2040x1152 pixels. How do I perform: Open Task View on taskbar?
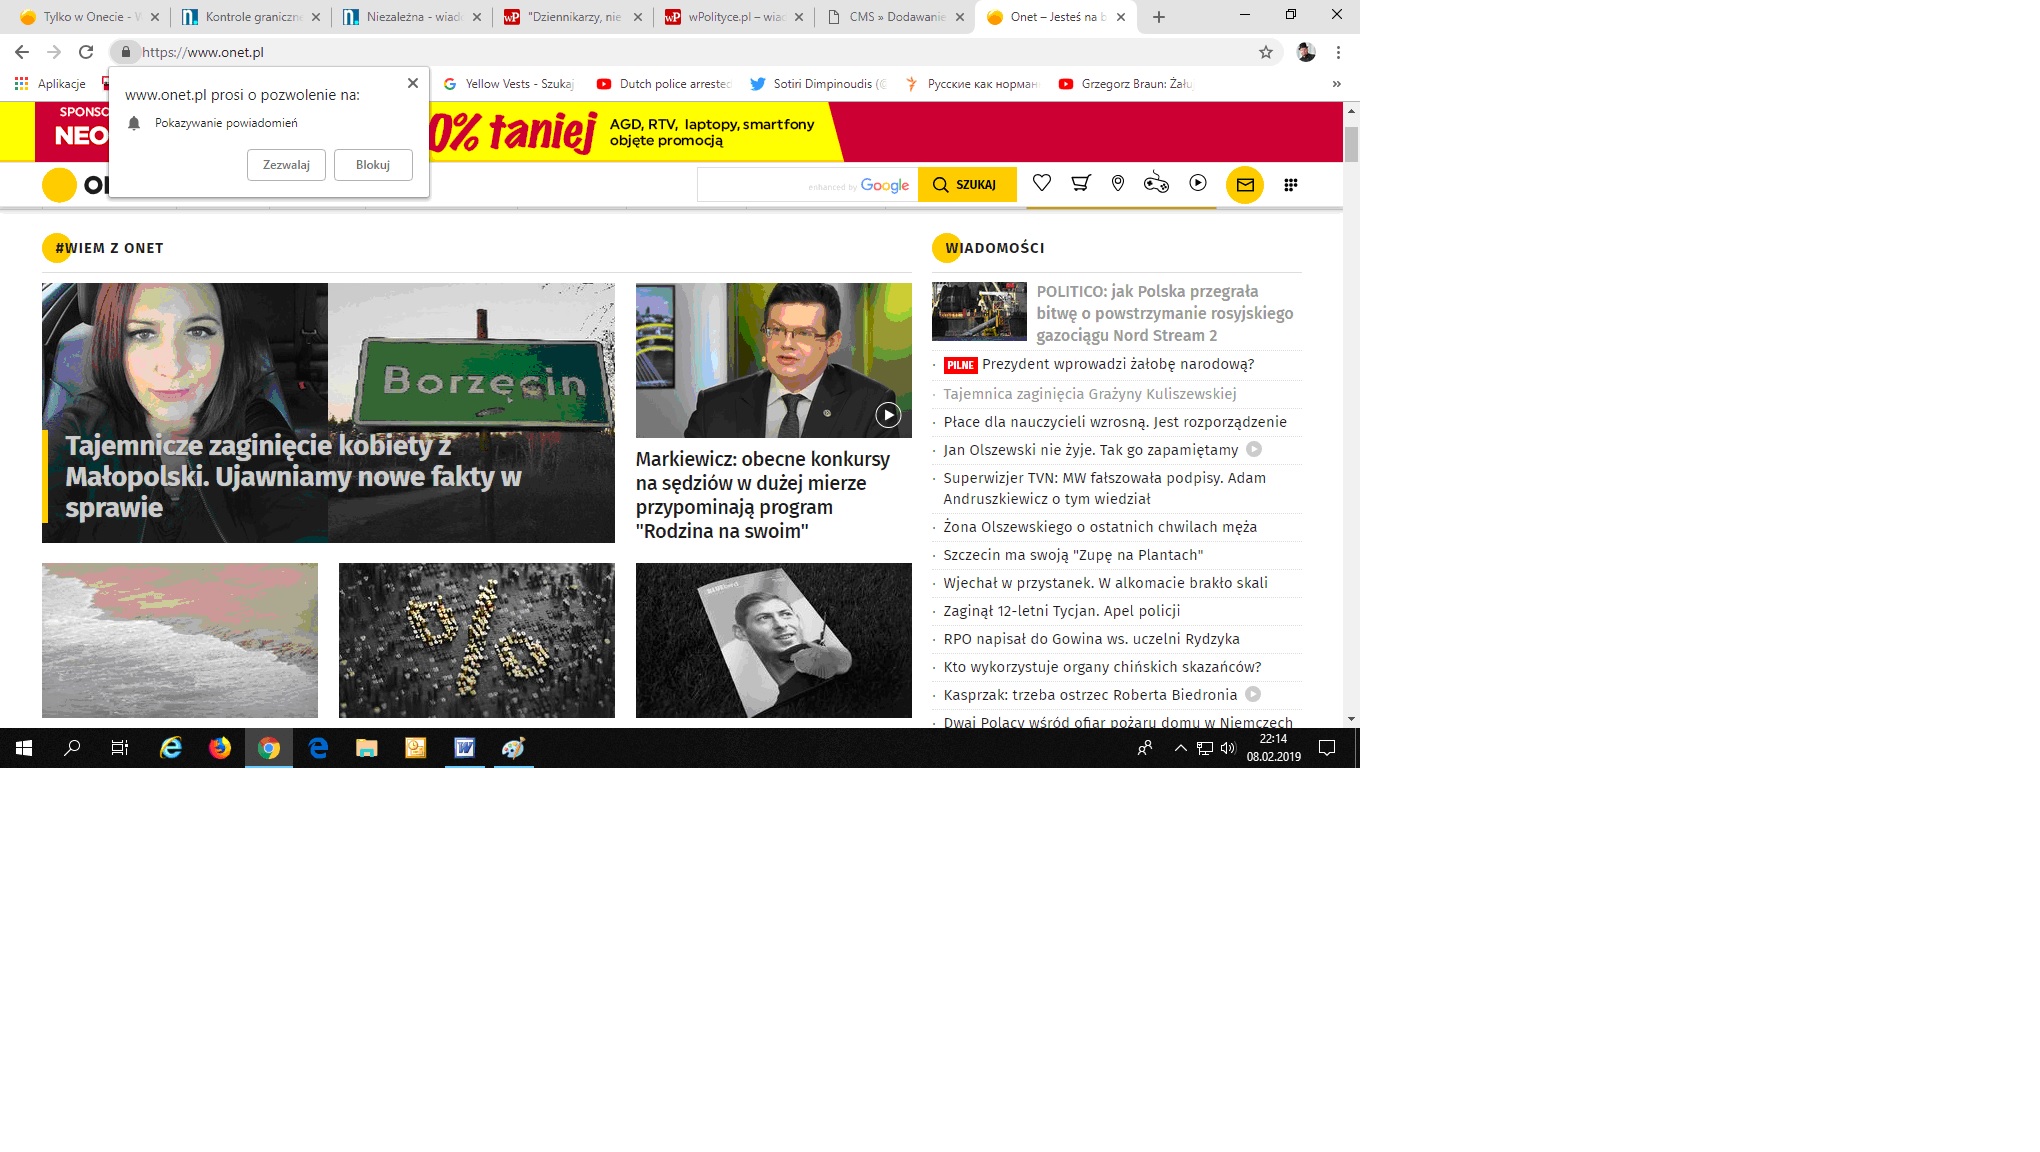120,748
